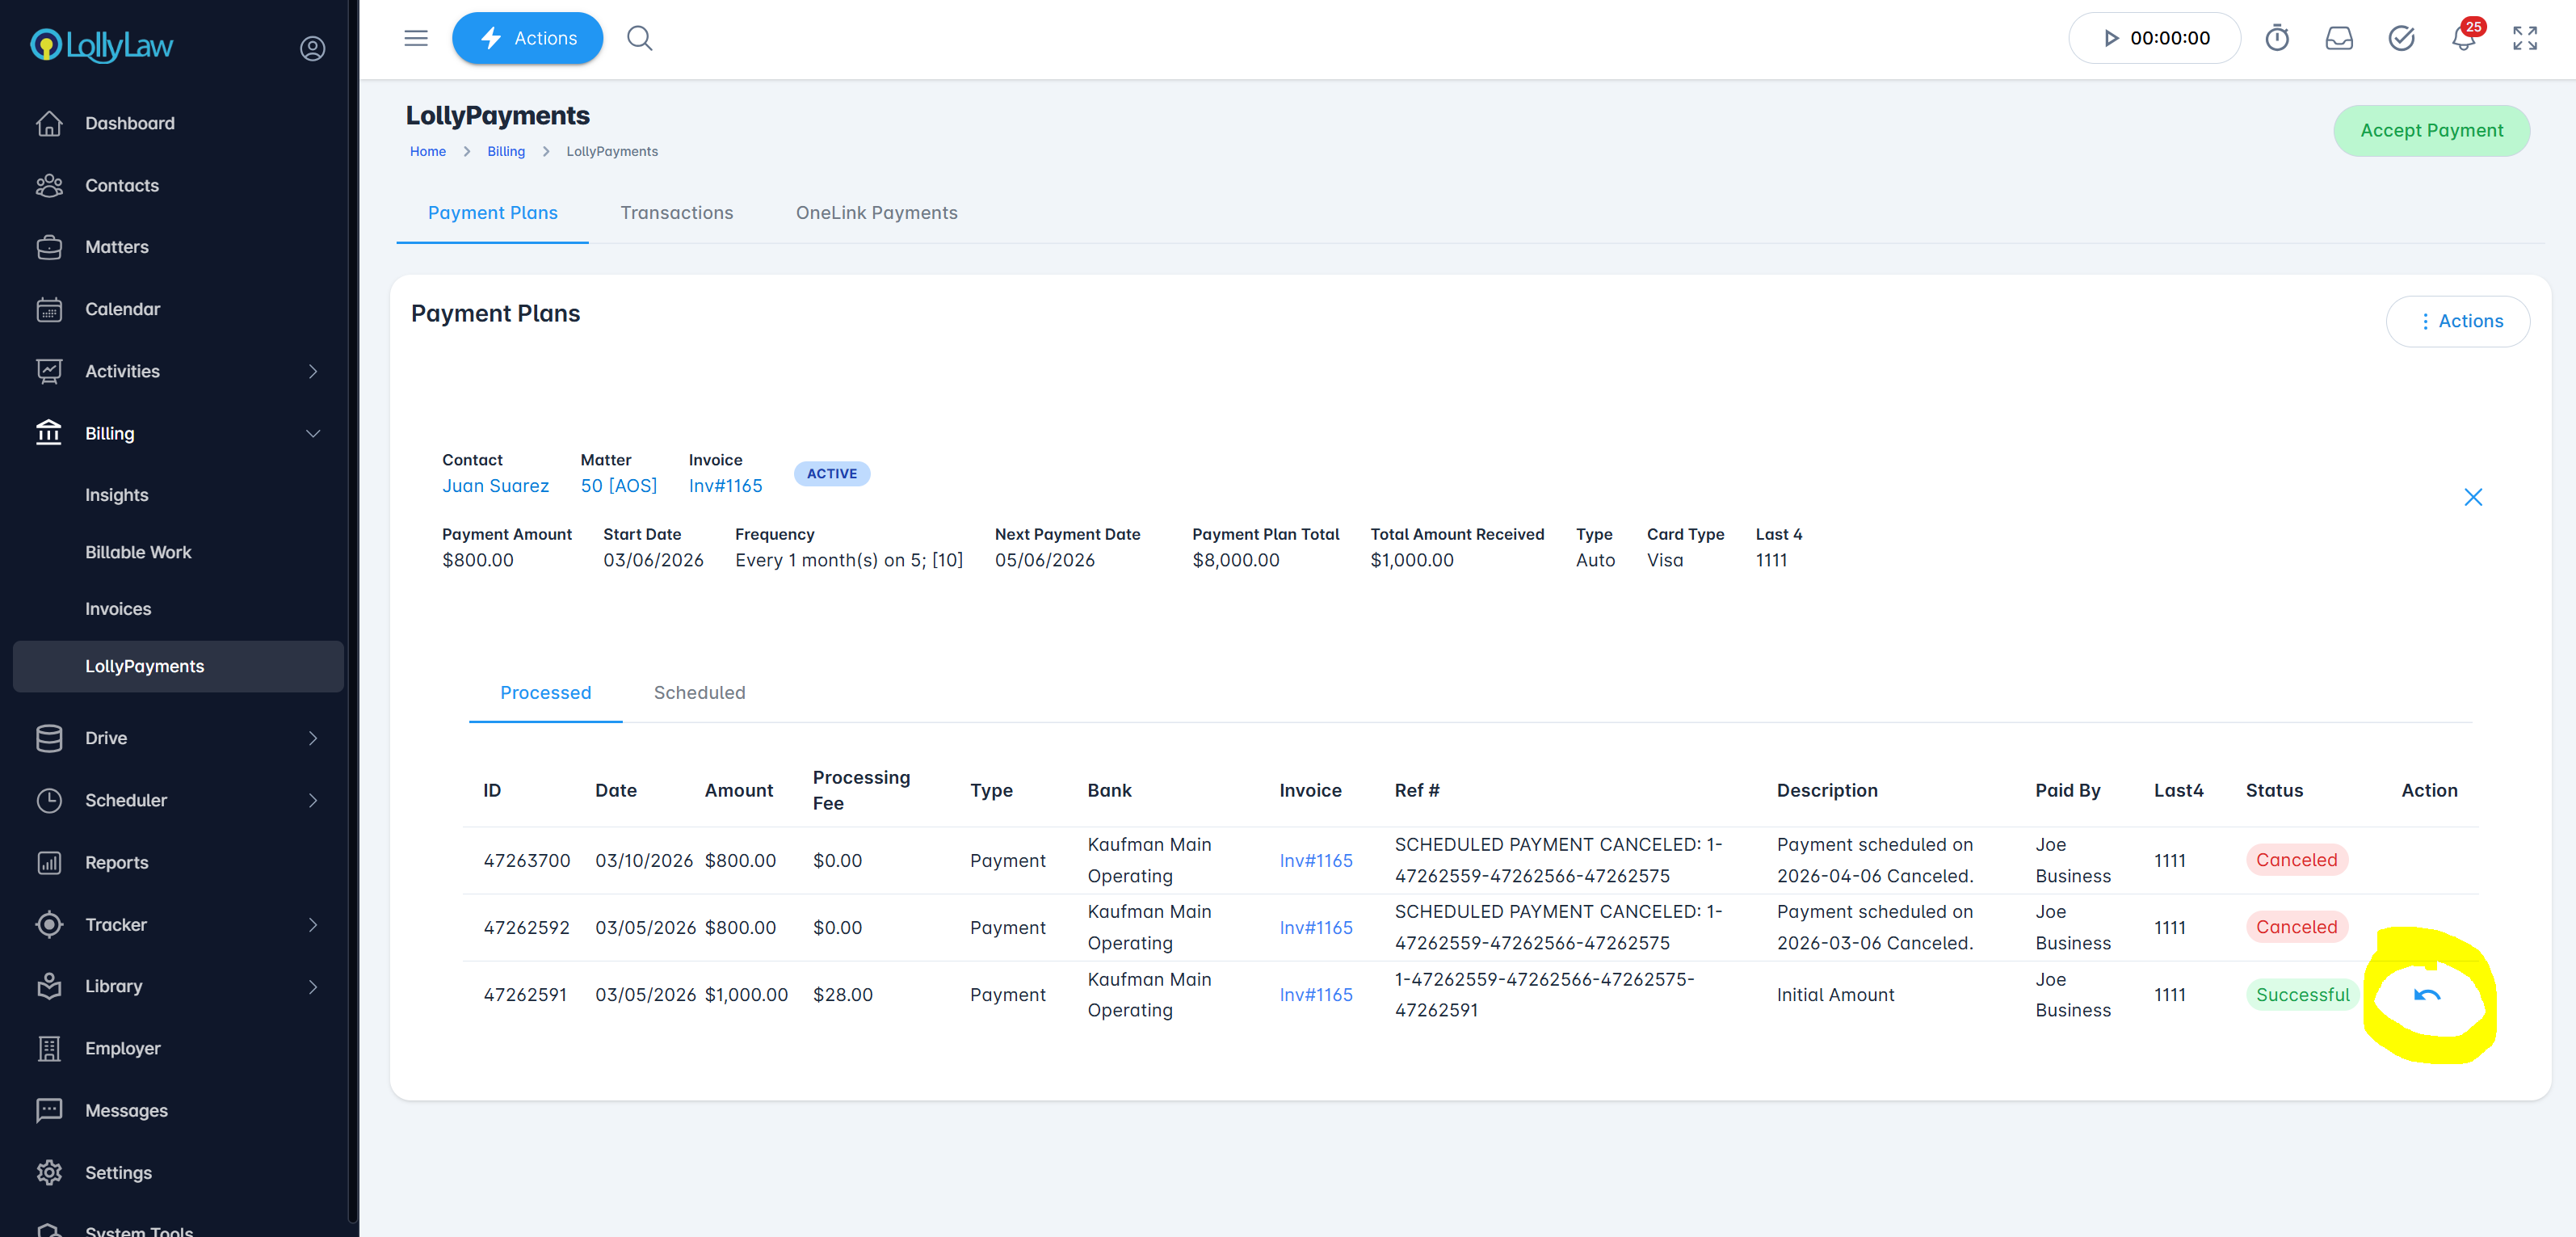Viewport: 2576px width, 1237px height.
Task: Open the search magnifier icon
Action: coord(640,39)
